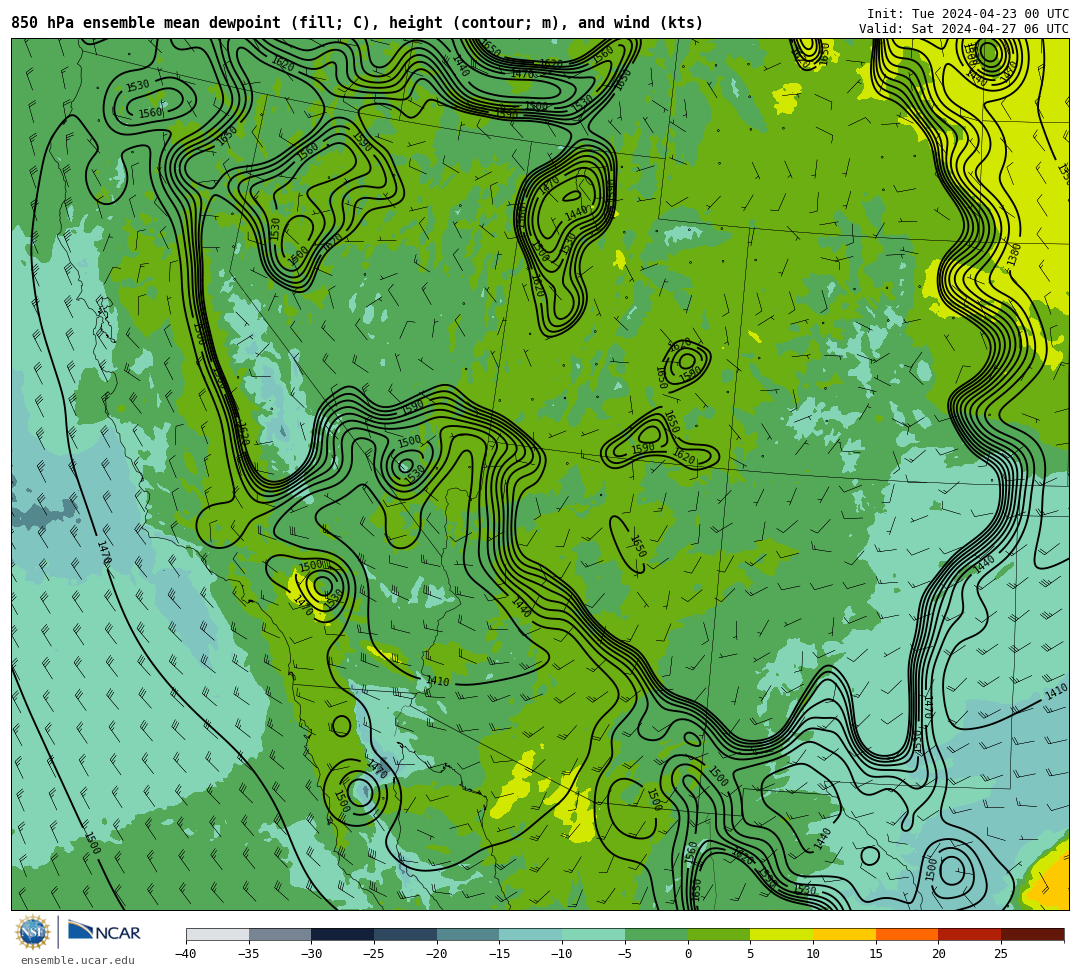Screen dimensions: 1080x973
Task: Click the NCAR logo
Action: click(x=104, y=932)
